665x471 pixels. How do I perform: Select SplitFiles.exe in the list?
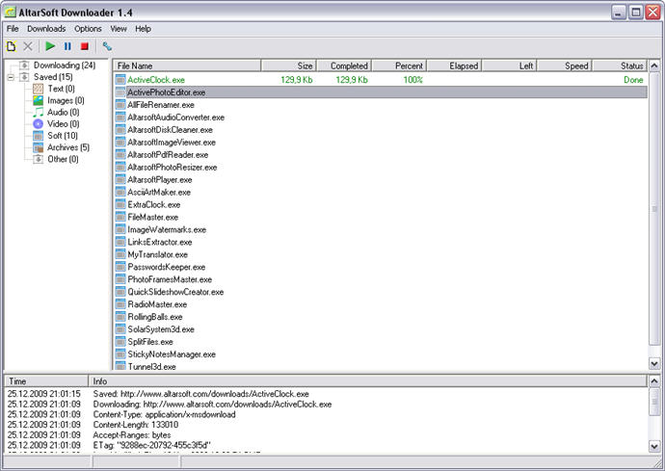click(150, 342)
